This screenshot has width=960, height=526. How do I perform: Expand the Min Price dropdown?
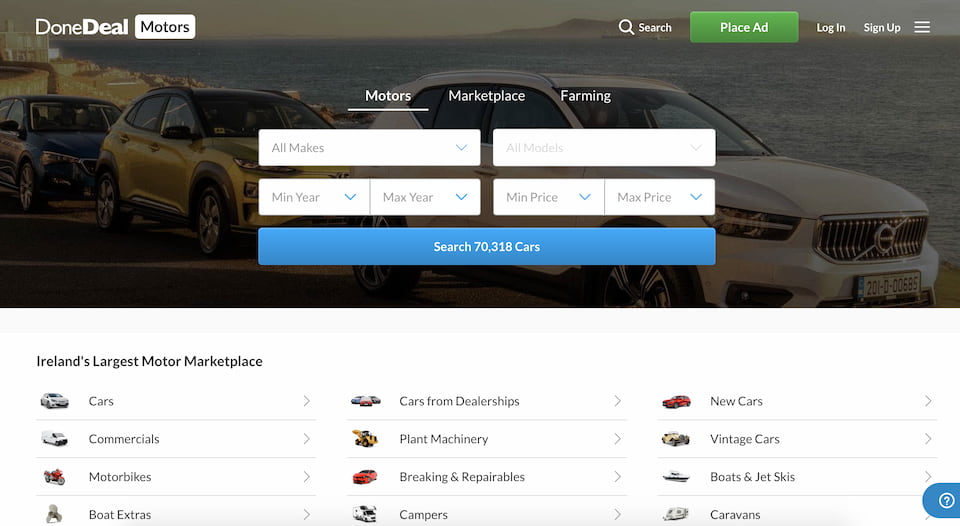point(548,197)
